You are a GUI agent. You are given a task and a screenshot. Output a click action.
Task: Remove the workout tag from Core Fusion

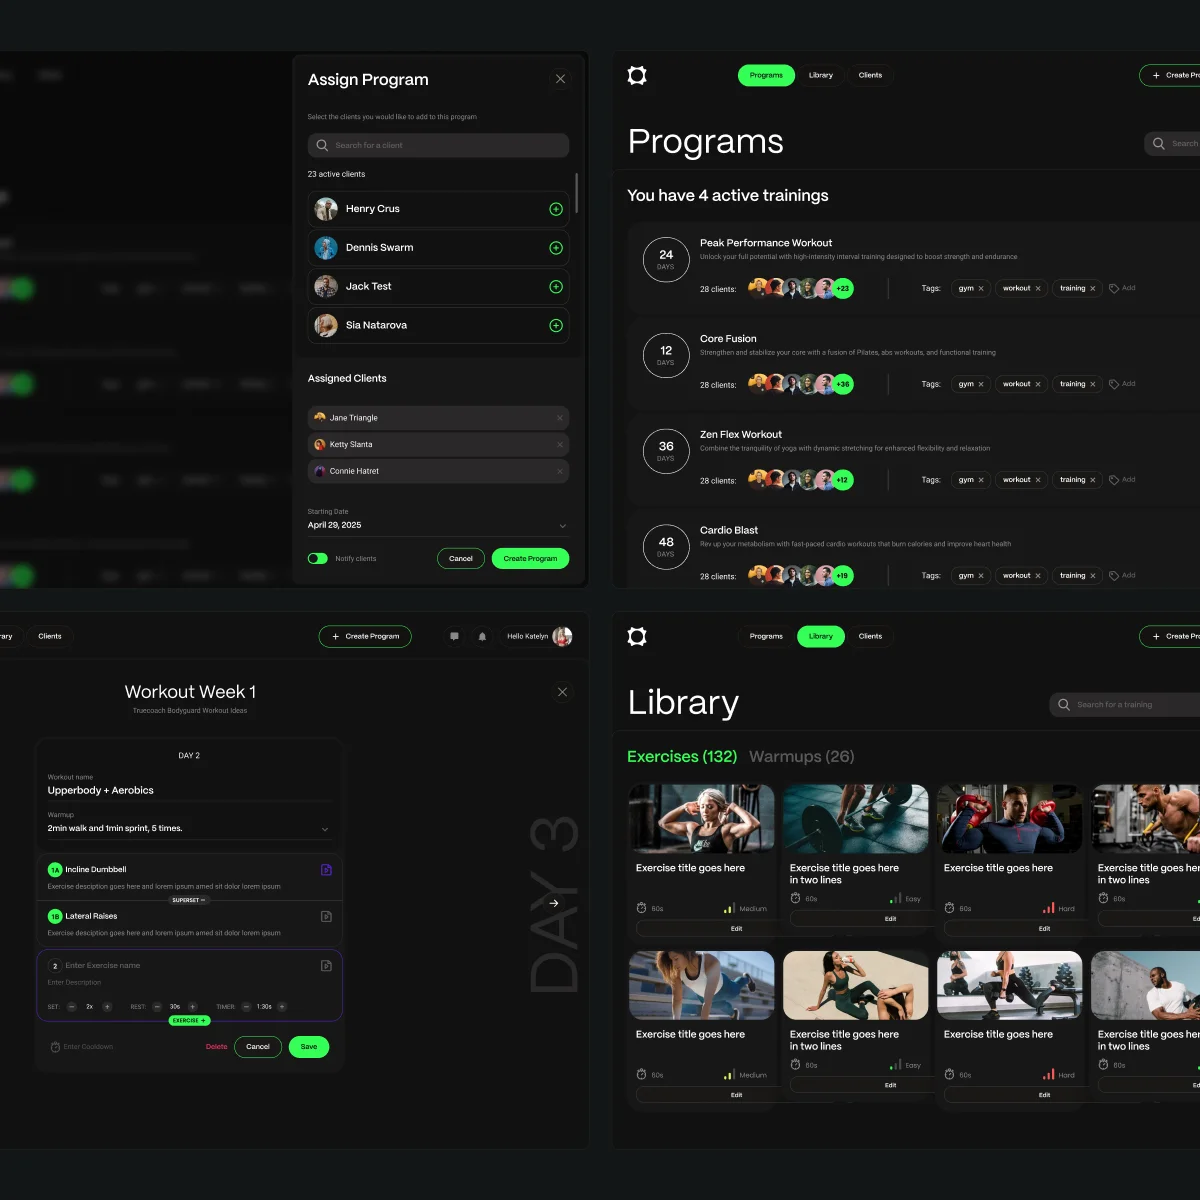(1038, 384)
